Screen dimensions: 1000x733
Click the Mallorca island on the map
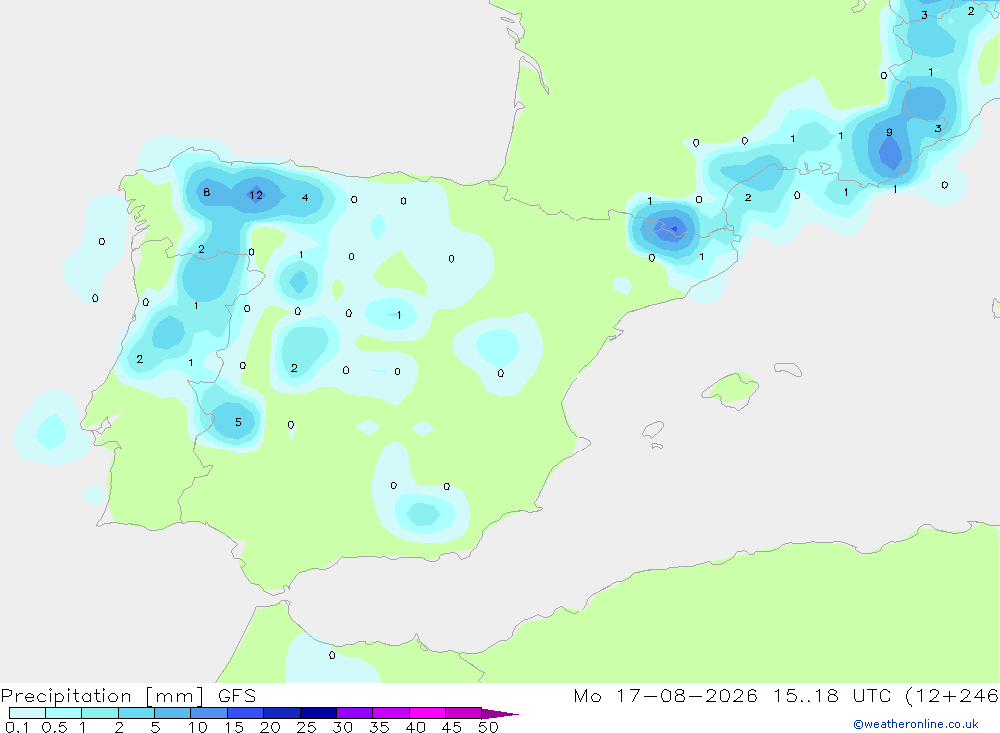tap(731, 389)
